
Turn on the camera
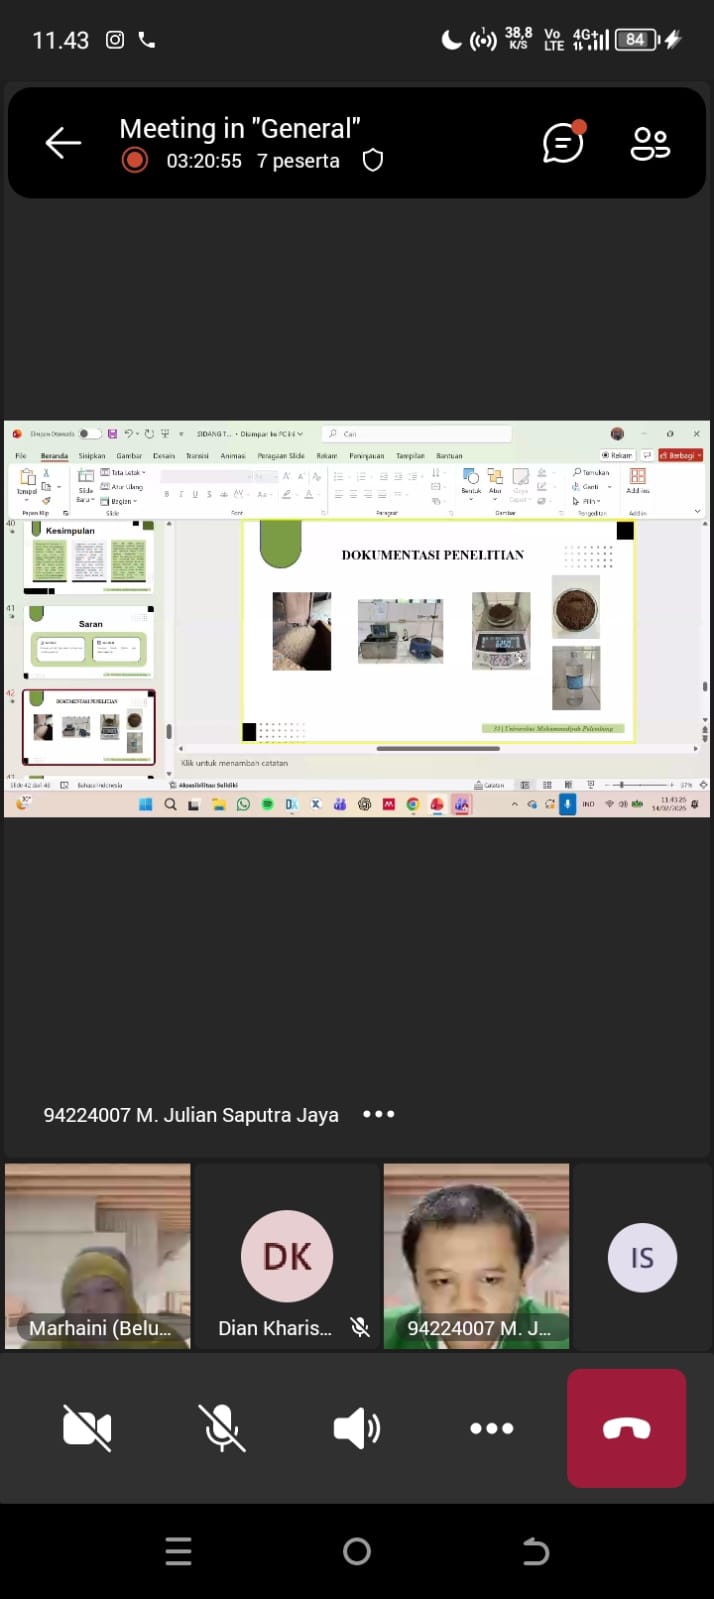point(87,1428)
